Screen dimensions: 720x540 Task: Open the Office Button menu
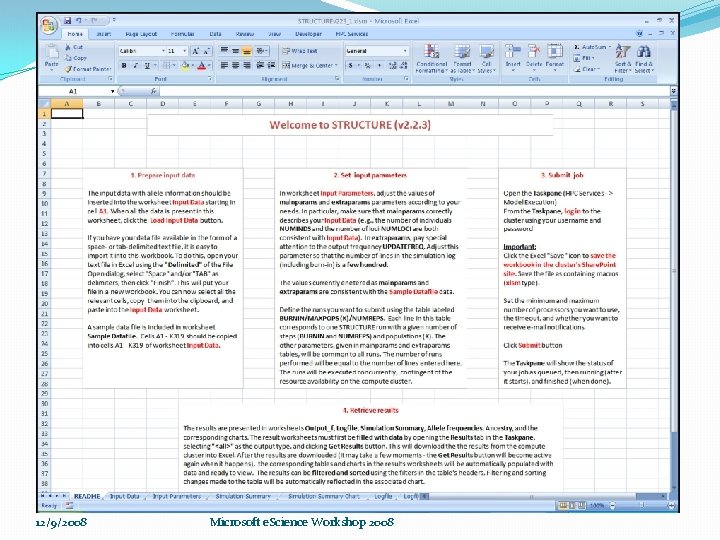[x=49, y=25]
